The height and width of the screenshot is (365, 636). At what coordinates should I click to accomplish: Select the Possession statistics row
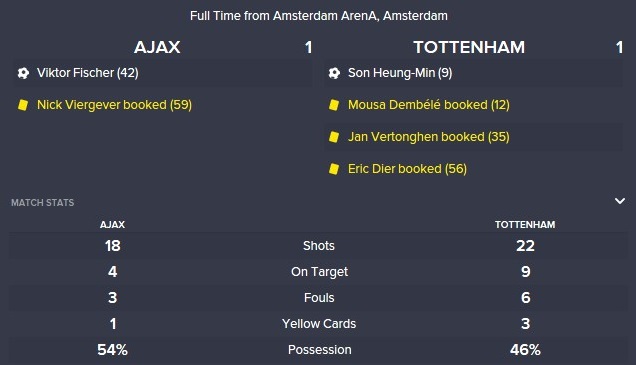[x=318, y=350]
